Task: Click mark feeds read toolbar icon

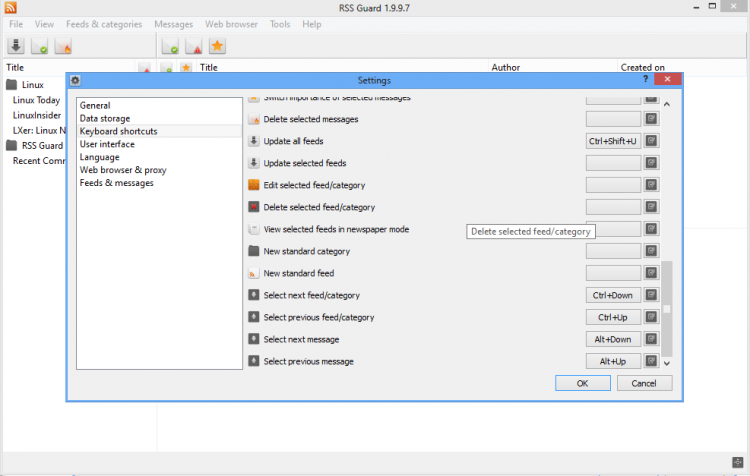Action: tap(39, 46)
